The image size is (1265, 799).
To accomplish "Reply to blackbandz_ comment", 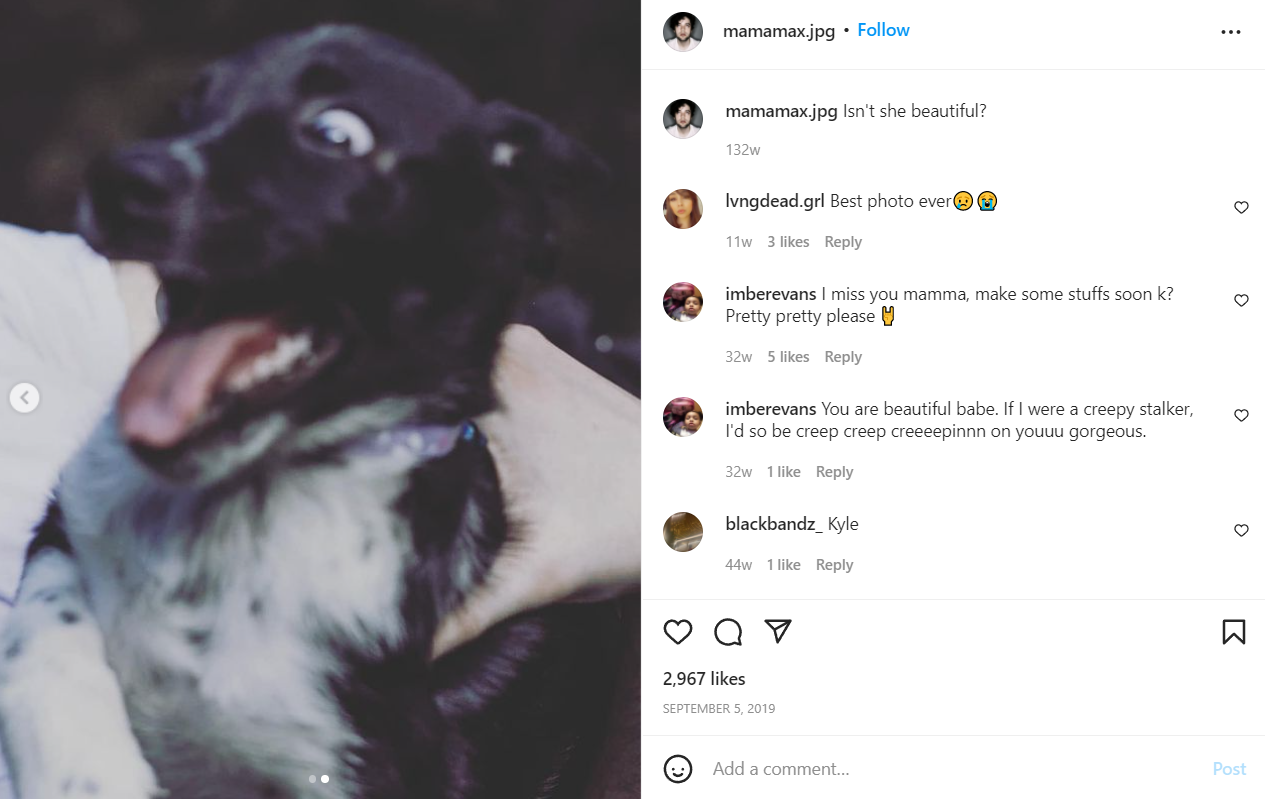I will point(834,565).
